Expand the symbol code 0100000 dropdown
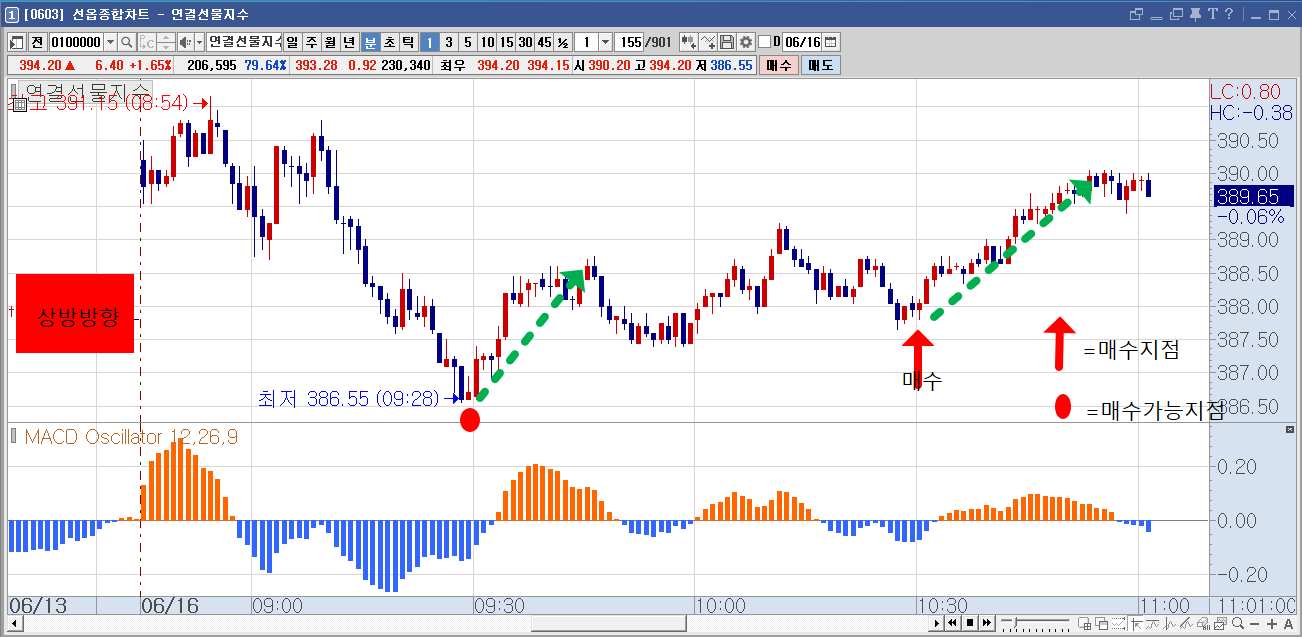Screen dimensions: 1302x637 (110, 42)
